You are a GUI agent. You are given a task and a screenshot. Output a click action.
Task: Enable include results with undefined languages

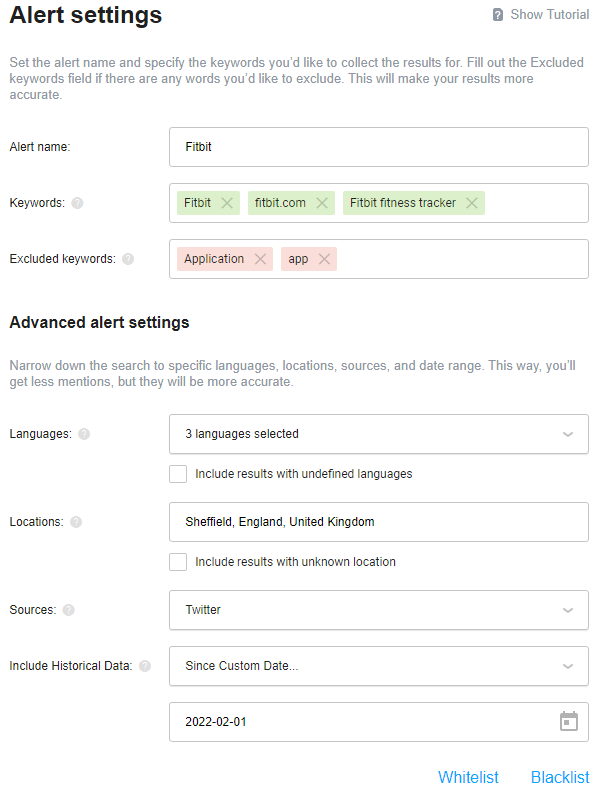coord(178,474)
